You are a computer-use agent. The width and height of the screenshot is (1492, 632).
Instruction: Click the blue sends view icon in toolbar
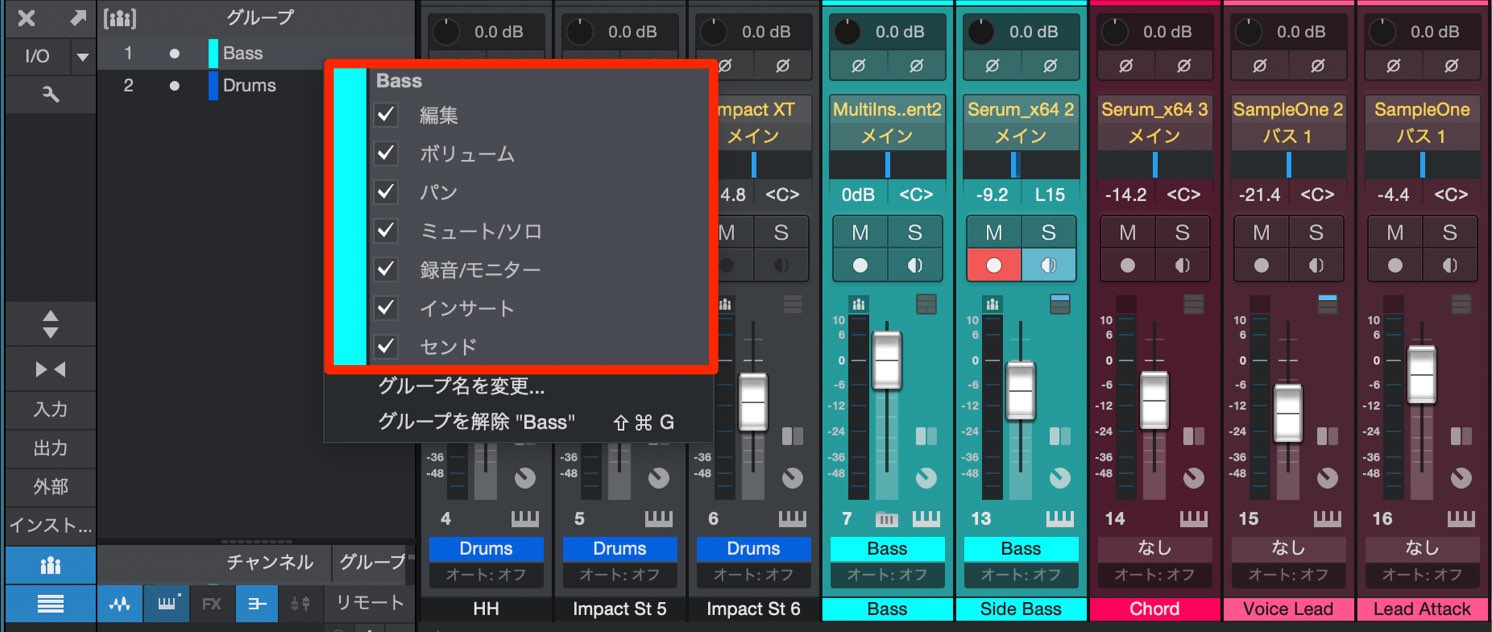click(x=257, y=604)
